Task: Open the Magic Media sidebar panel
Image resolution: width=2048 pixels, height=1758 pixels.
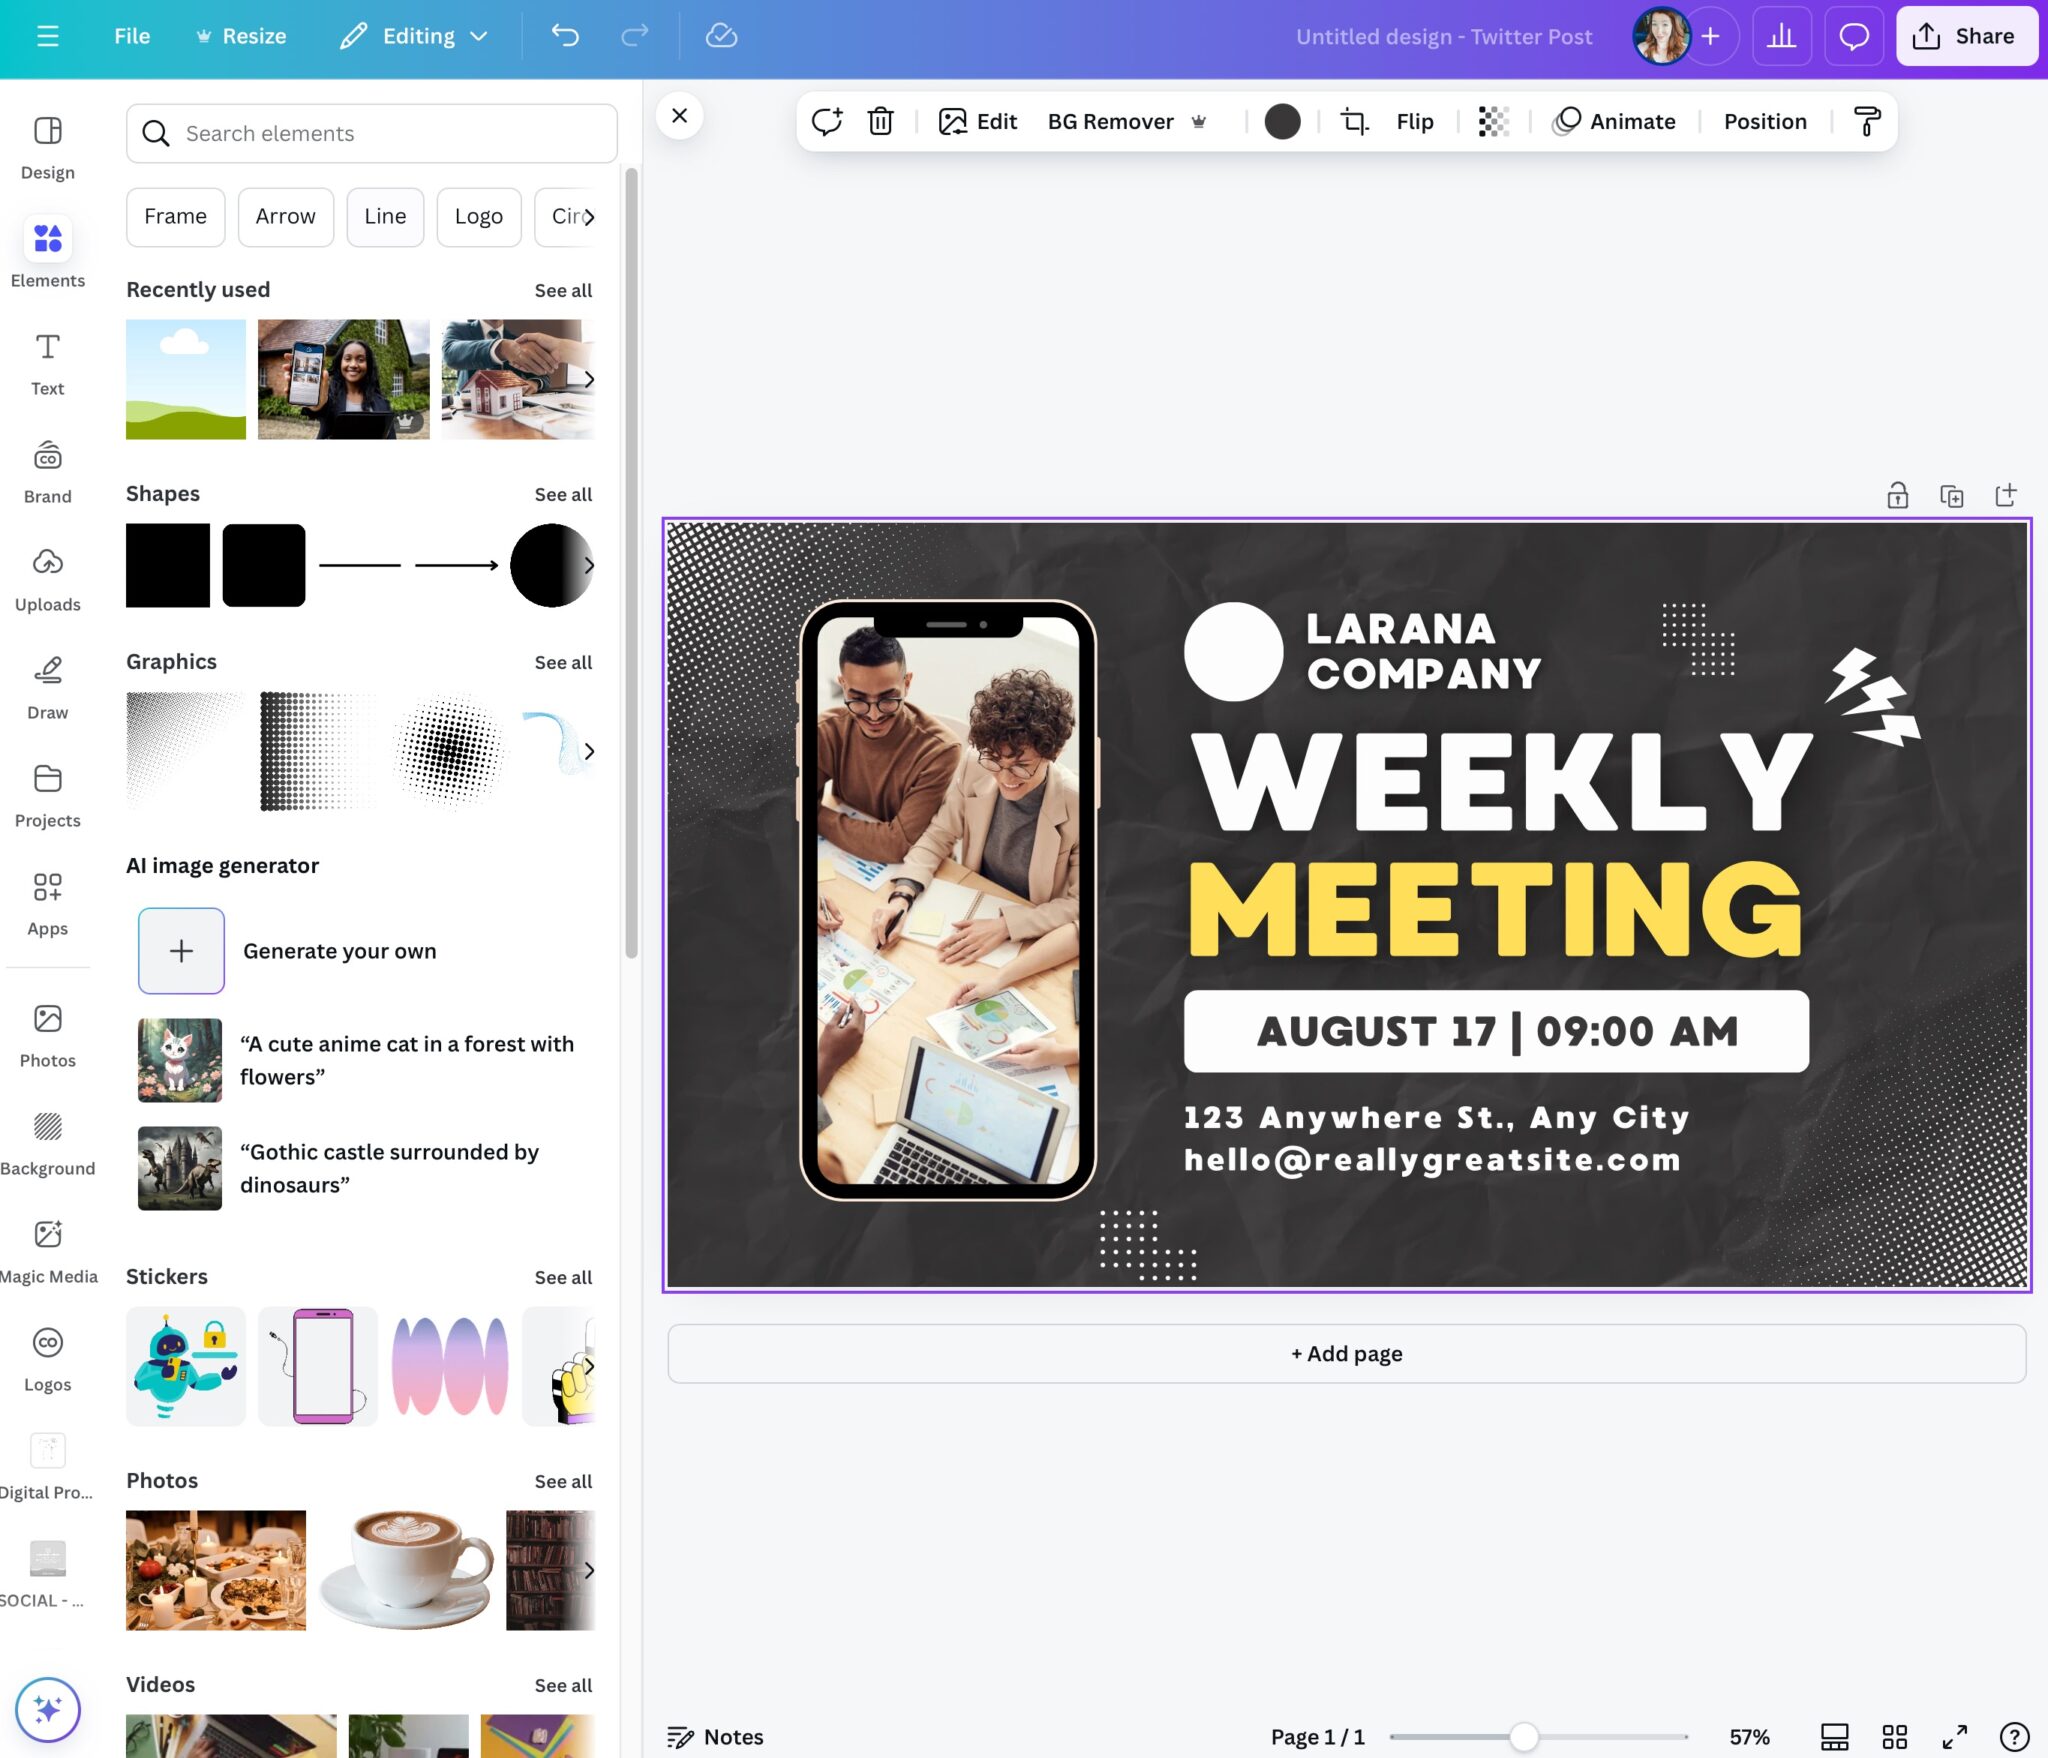Action: point(48,1252)
